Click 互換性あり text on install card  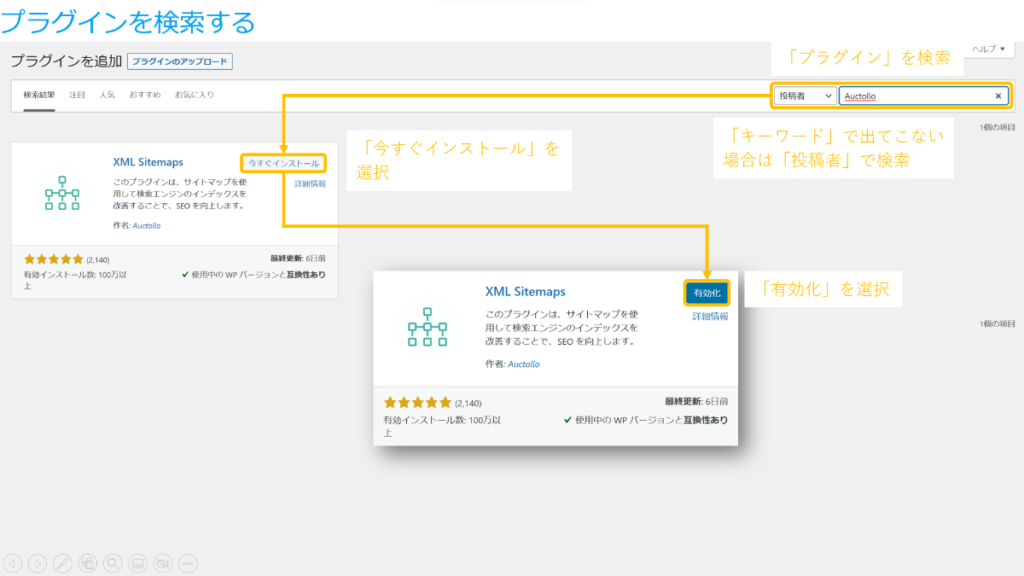click(x=306, y=275)
